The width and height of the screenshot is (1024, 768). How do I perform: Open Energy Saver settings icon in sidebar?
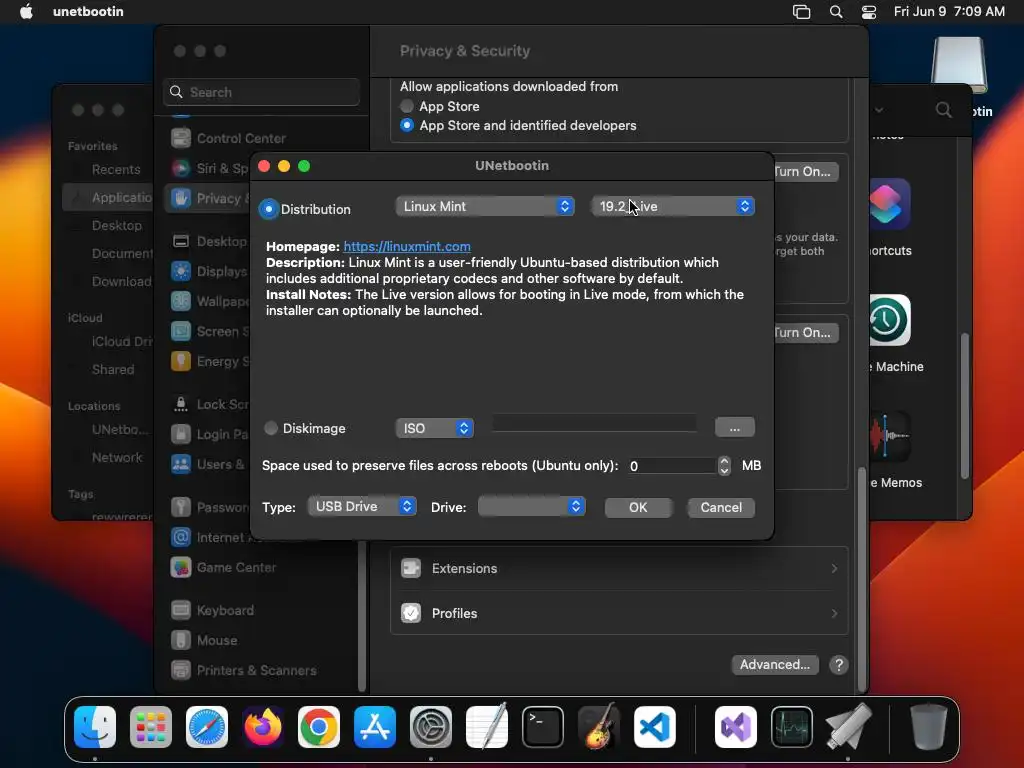pyautogui.click(x=181, y=361)
